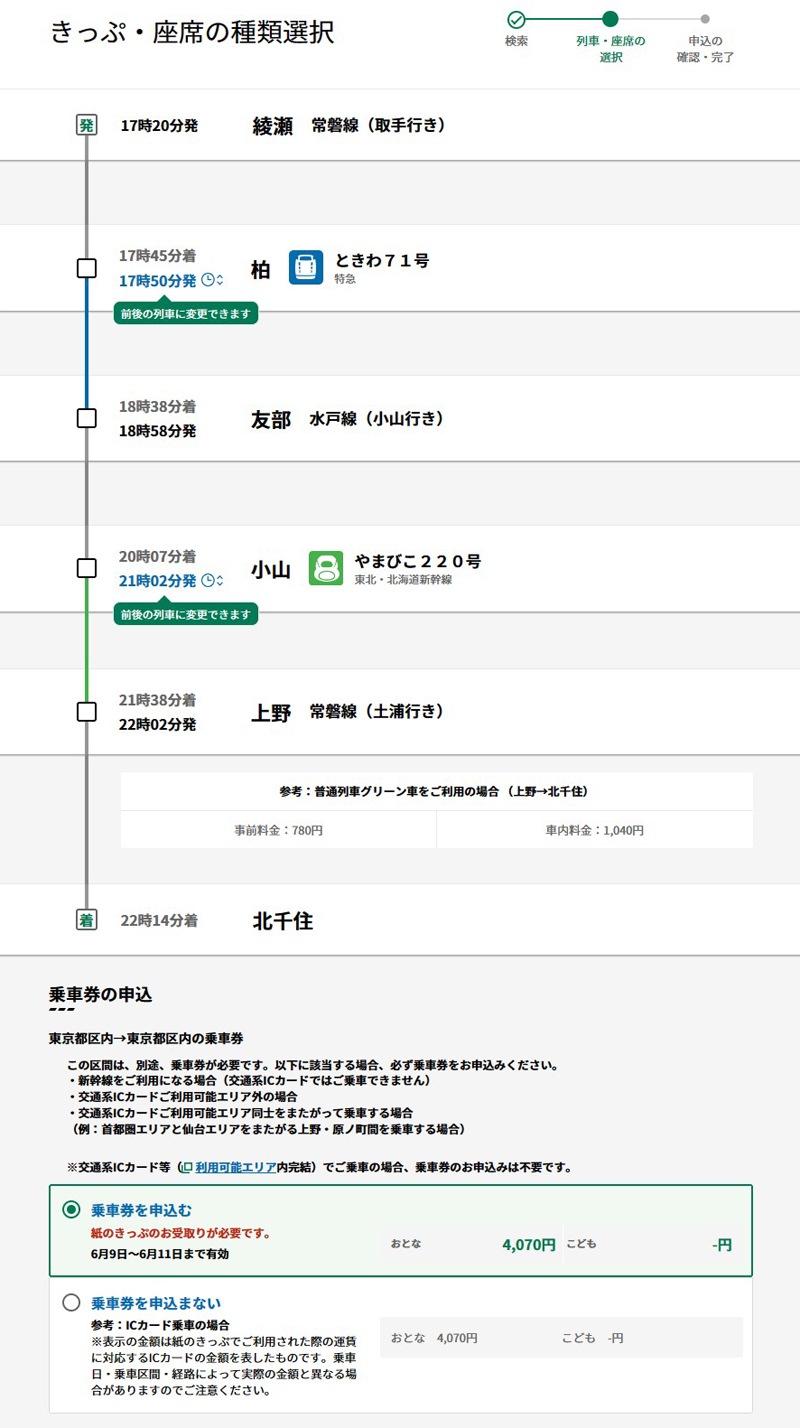The image size is (800, 1428).
Task: Click the 車内料金：1,040円 cell
Action: (595, 830)
